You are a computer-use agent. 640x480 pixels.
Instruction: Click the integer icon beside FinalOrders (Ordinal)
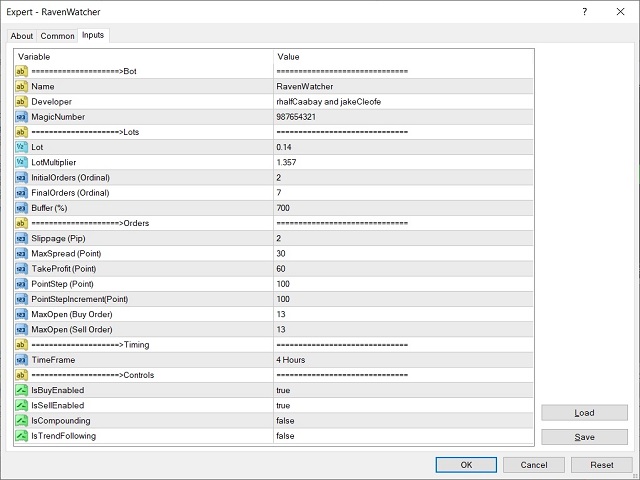click(x=21, y=193)
